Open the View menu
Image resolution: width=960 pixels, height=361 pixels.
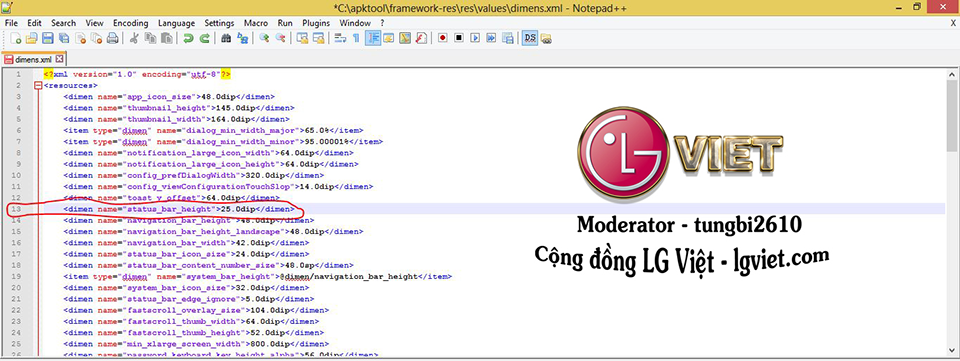(94, 23)
